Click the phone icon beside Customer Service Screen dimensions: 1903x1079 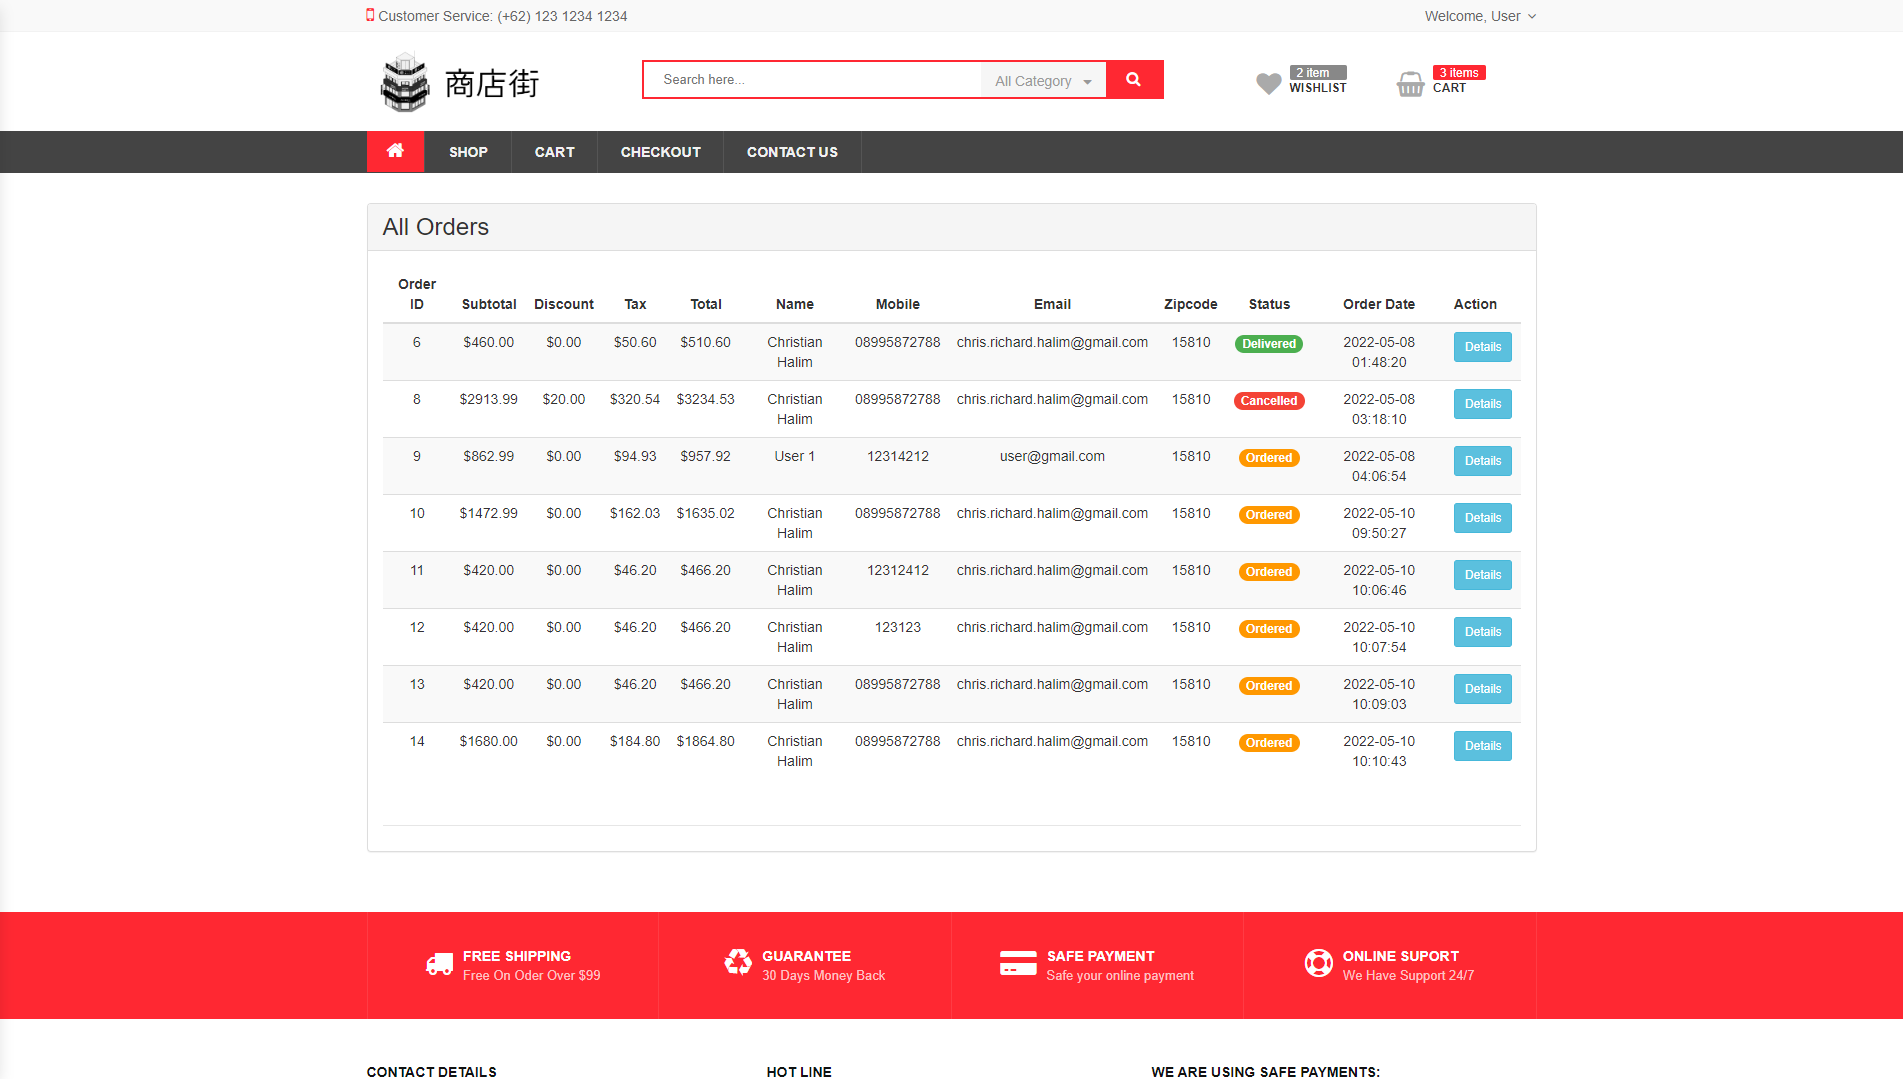[x=370, y=15]
